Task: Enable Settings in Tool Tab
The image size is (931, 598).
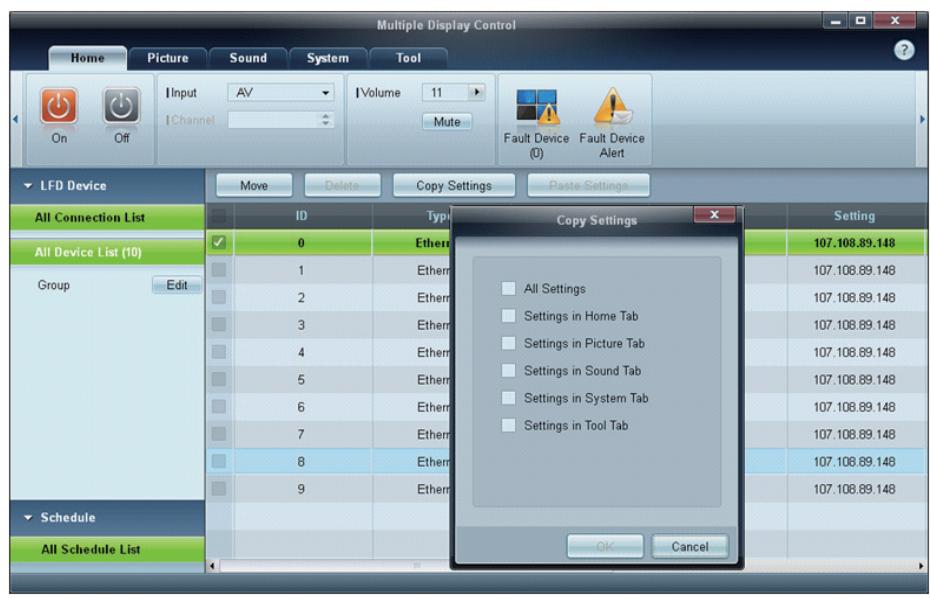Action: click(508, 425)
